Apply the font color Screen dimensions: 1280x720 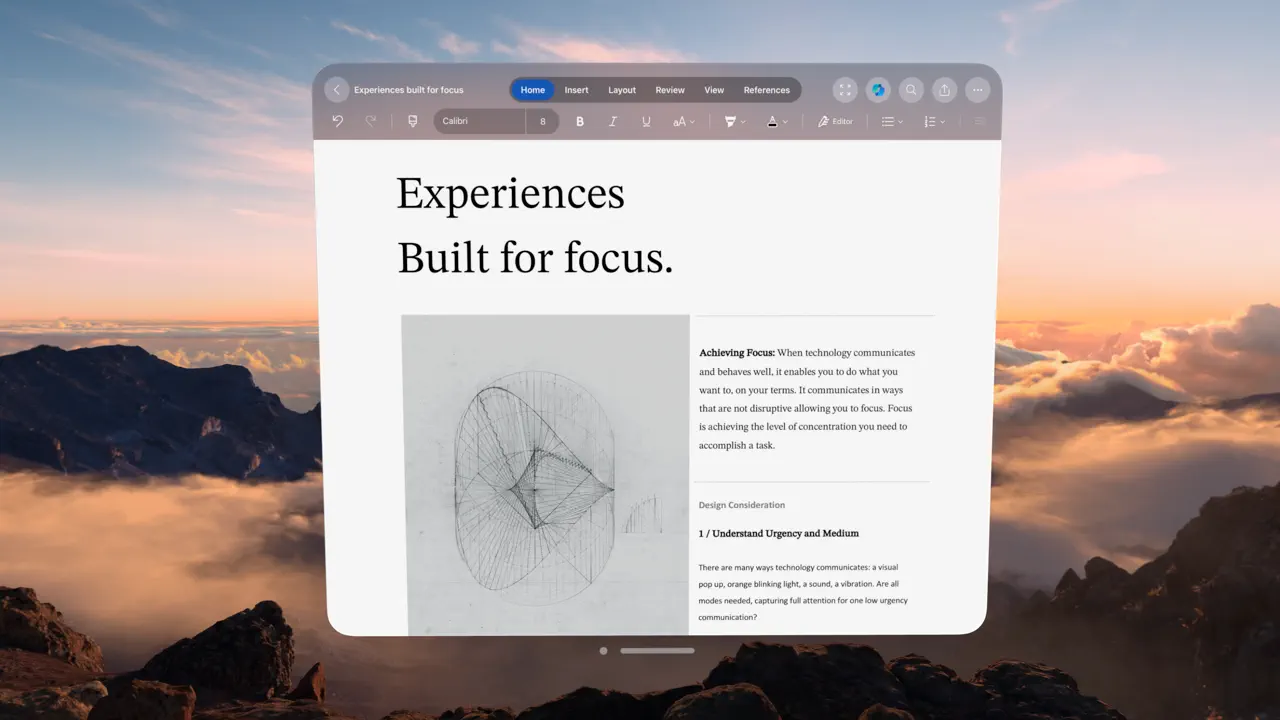[772, 121]
